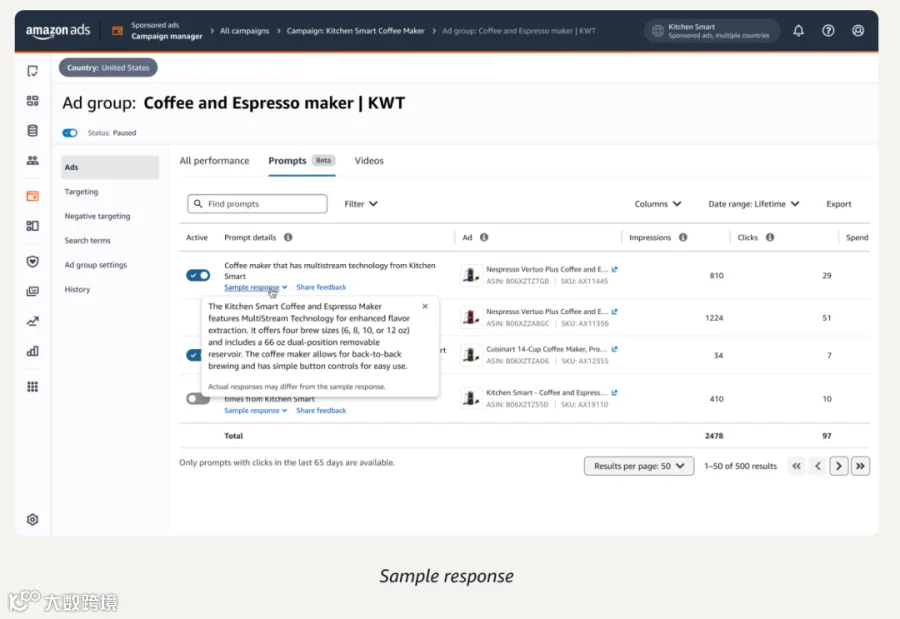Open the bar chart reports sidebar icon
Viewport: 900px width, 619px height.
point(33,351)
